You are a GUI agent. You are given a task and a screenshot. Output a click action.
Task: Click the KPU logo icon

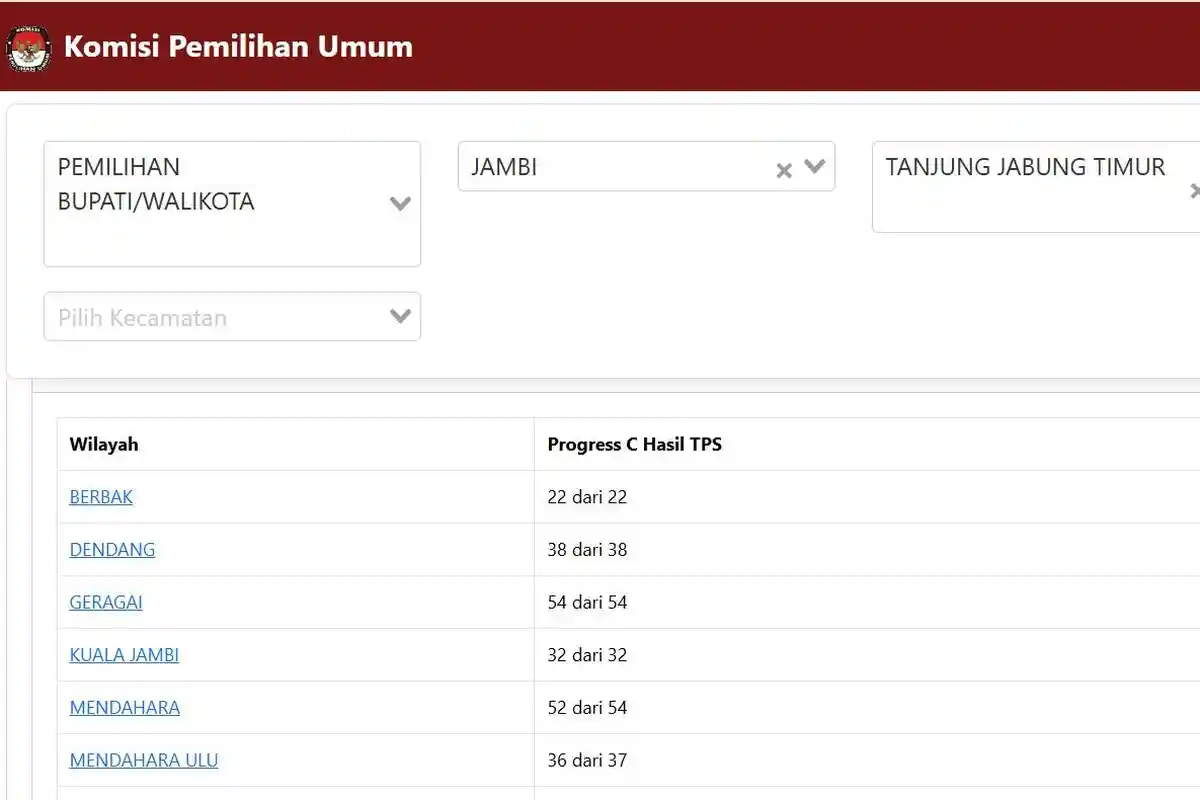[x=28, y=47]
